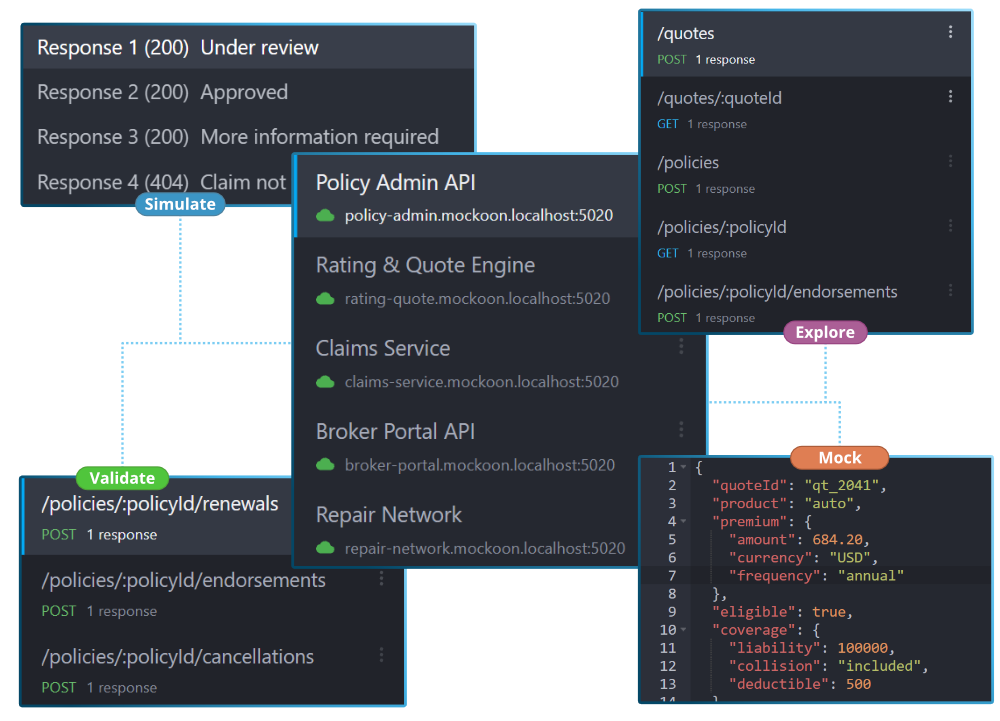
Task: Click the "included" collision value
Action: (x=879, y=666)
